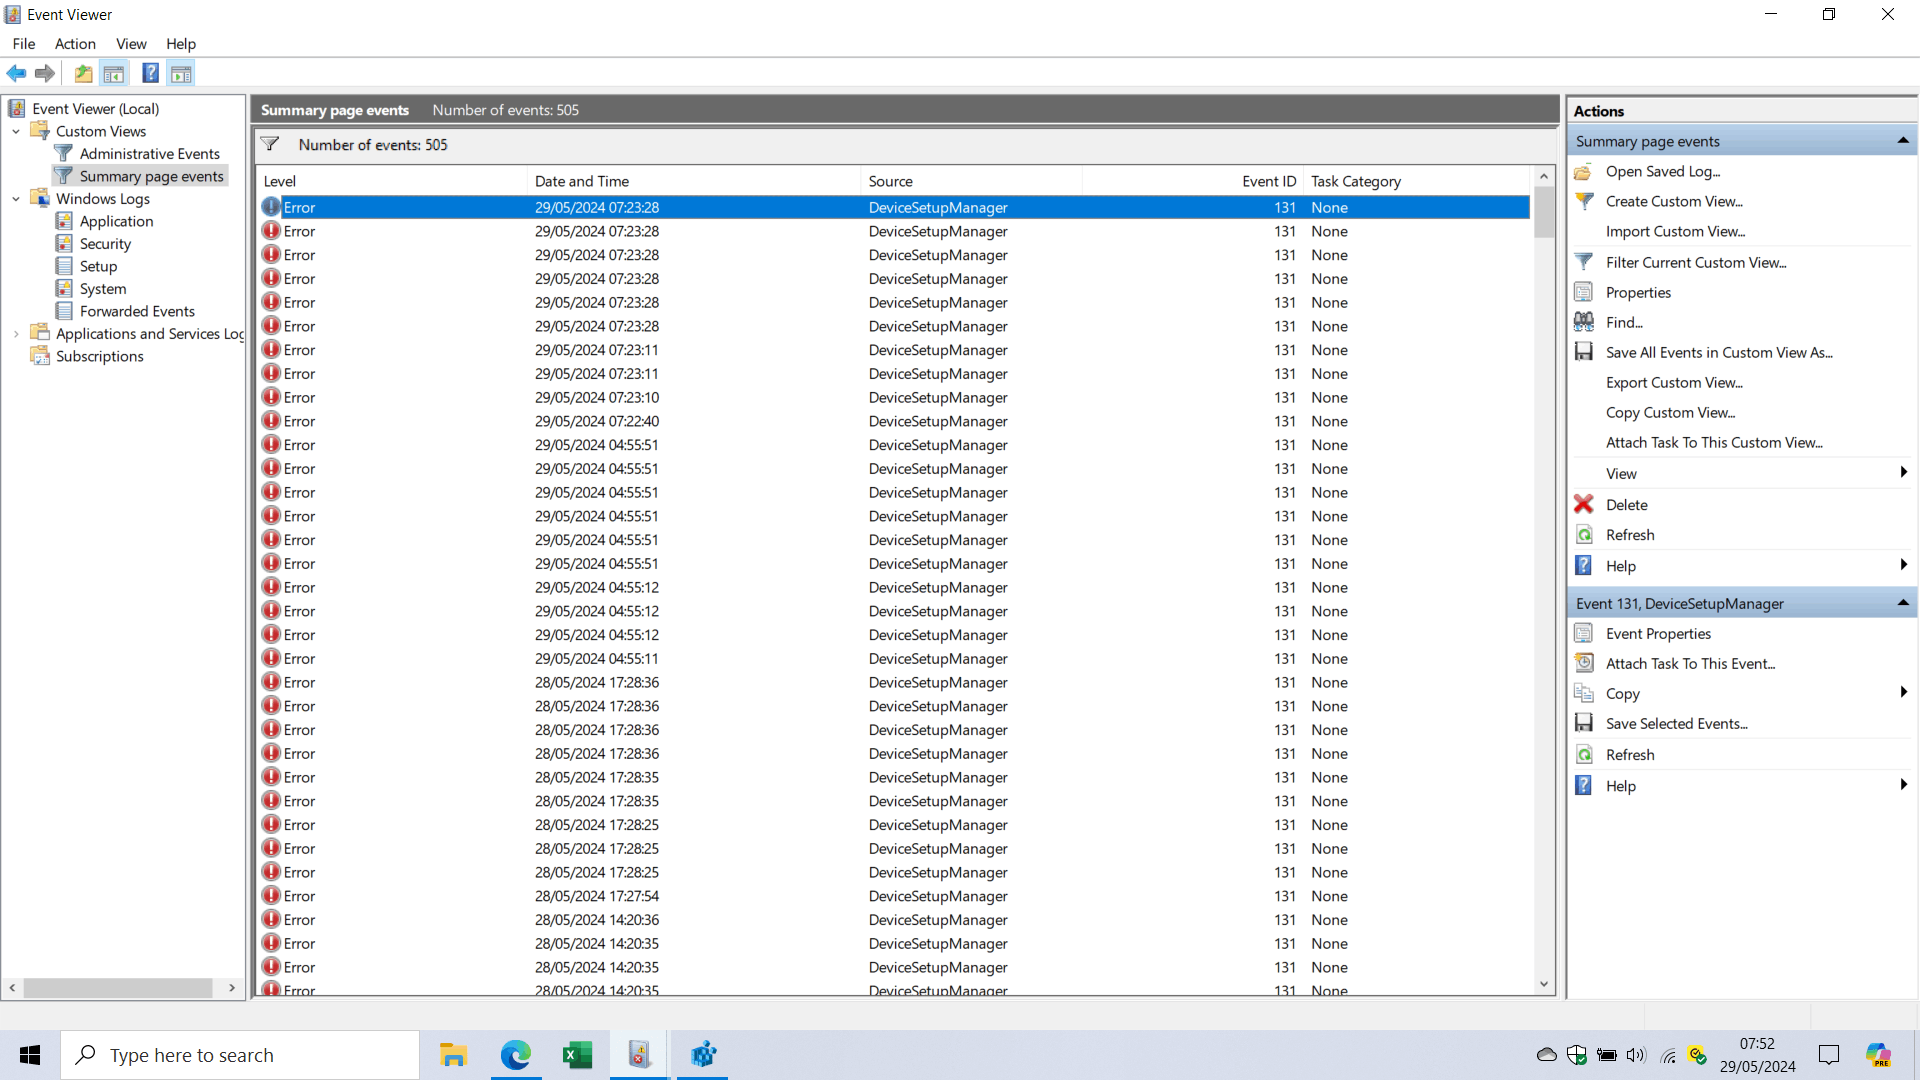Collapse the Summary page events actions section
The width and height of the screenshot is (1920, 1080).
pos(1902,141)
